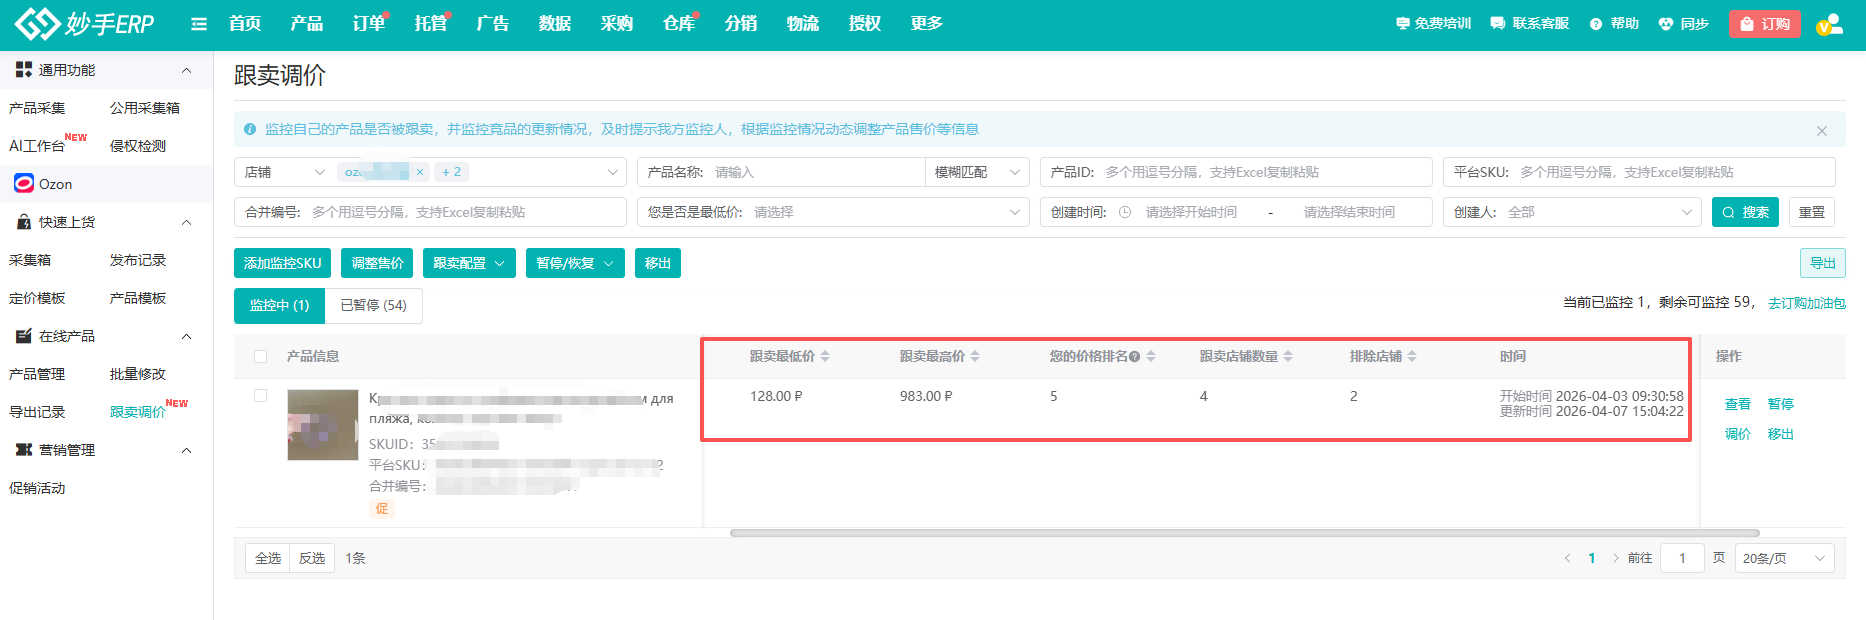The width and height of the screenshot is (1866, 620).
Task: Click the sort arrows on 跟卖最高价
Action: tap(975, 356)
